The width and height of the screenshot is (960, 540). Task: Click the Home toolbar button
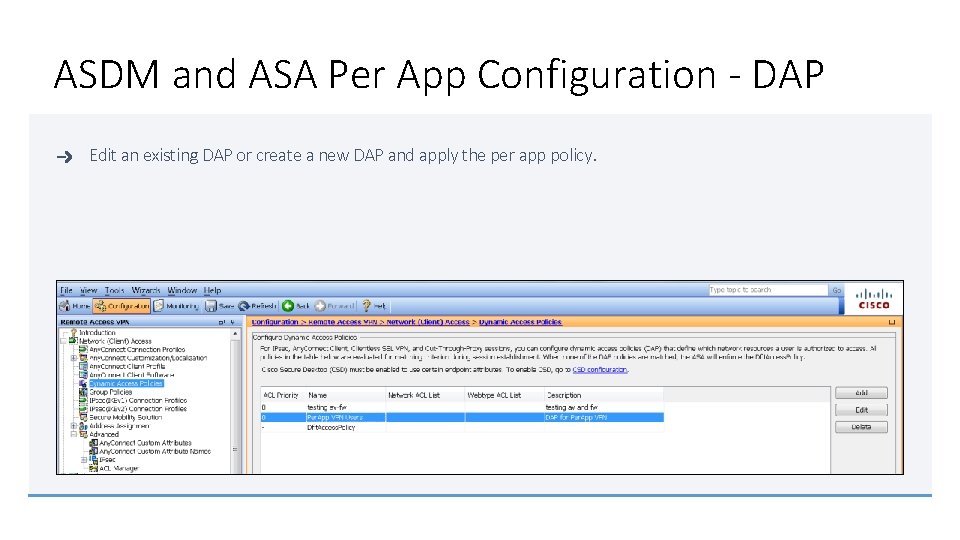[x=74, y=306]
